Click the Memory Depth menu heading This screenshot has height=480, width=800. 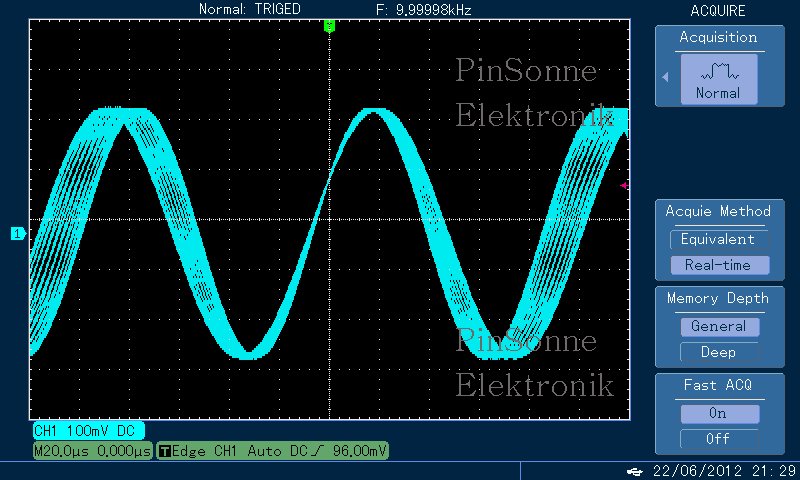coord(718,298)
